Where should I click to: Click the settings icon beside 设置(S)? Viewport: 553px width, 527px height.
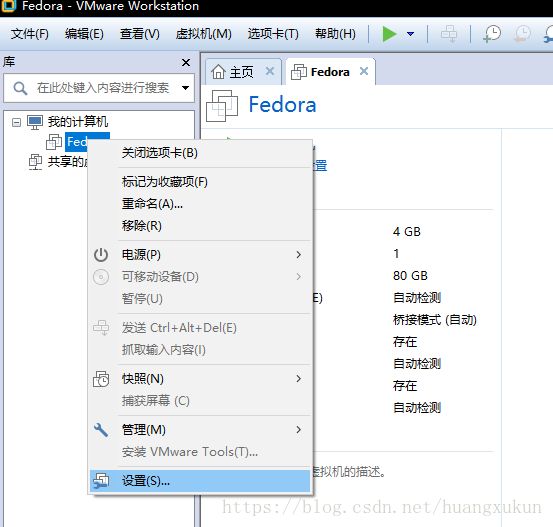[101, 481]
